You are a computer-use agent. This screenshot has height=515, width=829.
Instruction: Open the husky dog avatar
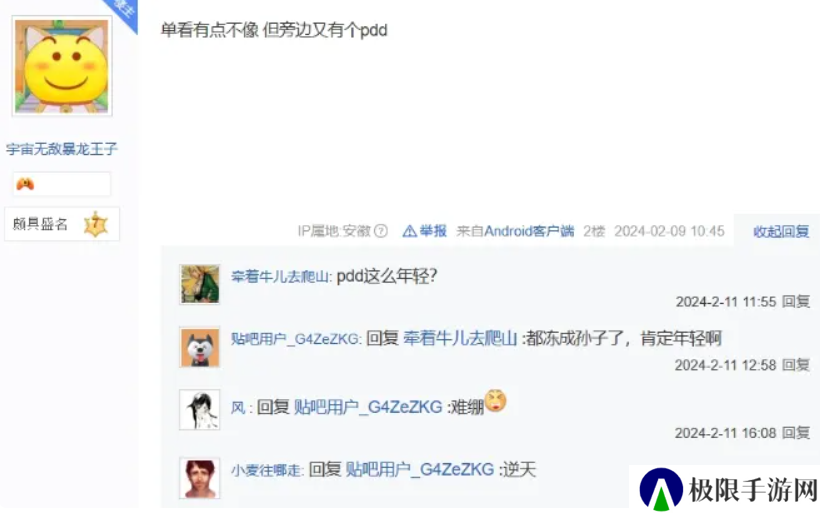[199, 347]
